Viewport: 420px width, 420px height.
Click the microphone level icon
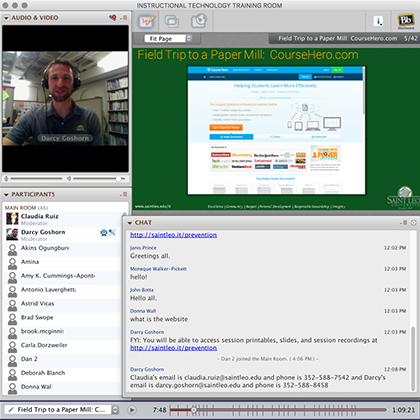(6, 179)
